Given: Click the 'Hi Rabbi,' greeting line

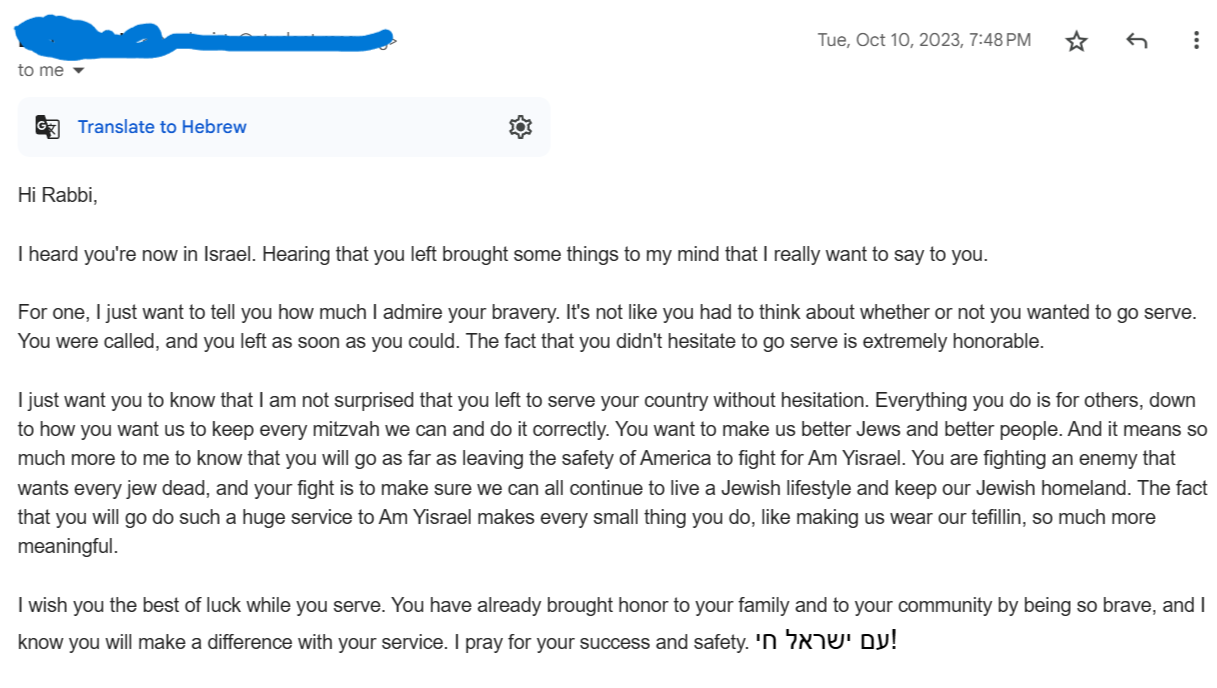Looking at the screenshot, I should 58,196.
